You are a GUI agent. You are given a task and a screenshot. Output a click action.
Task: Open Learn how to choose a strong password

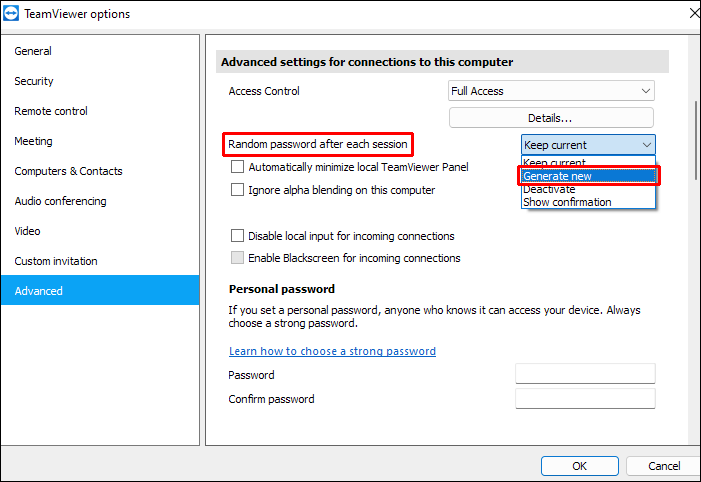coord(332,351)
